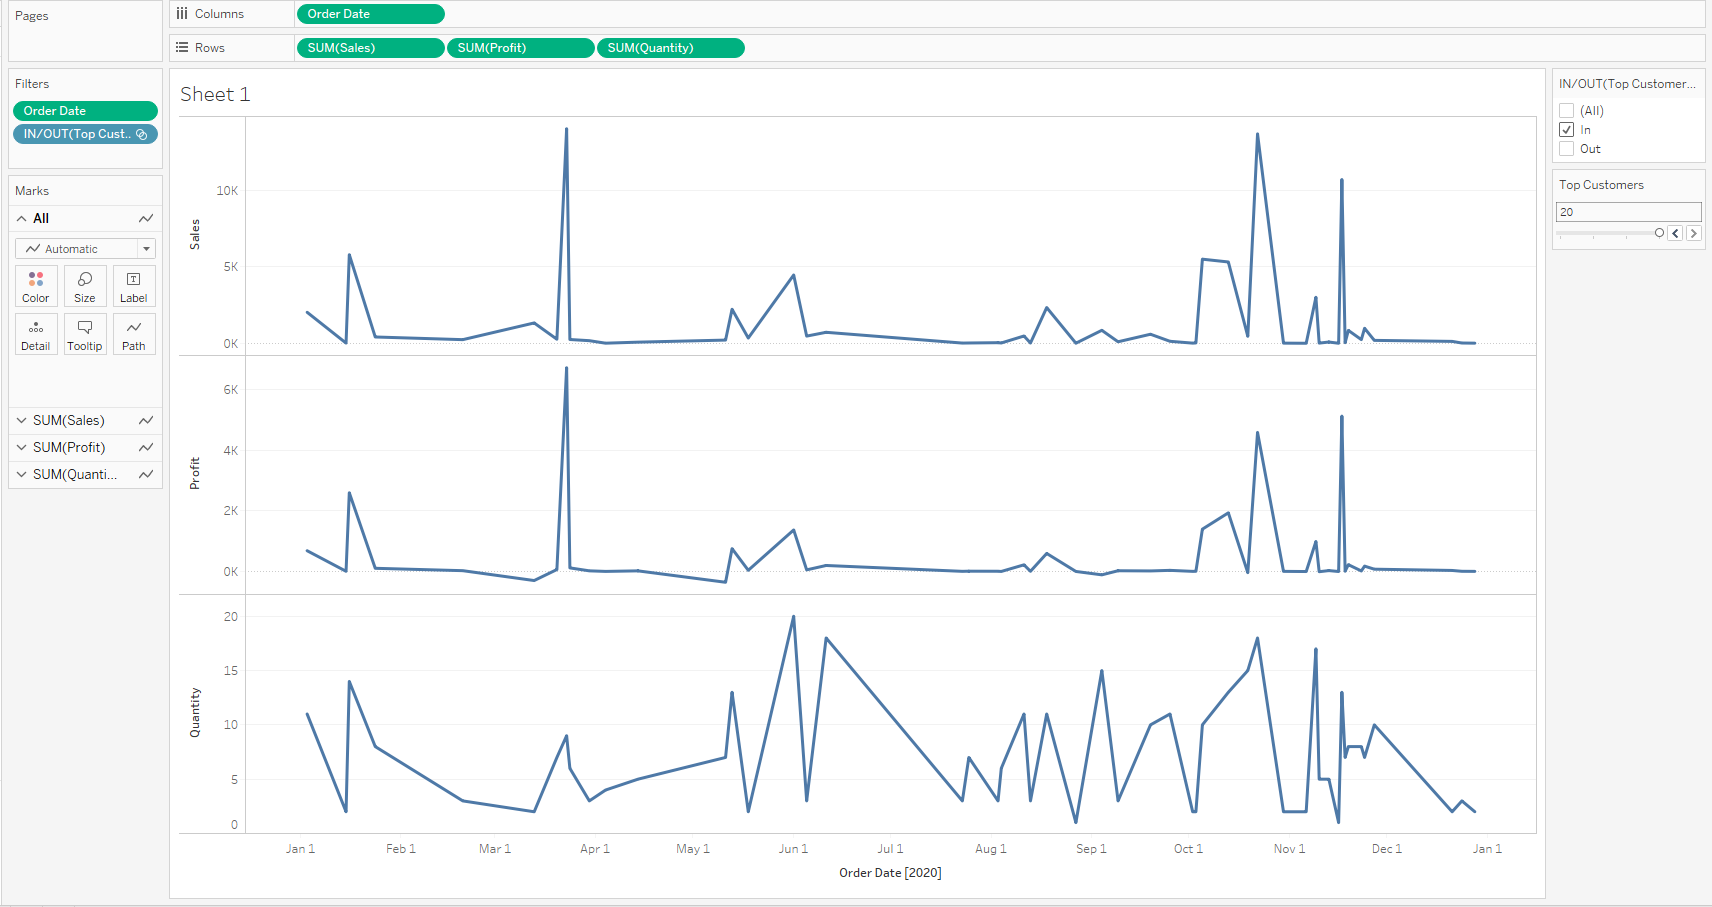Expand the SUM(Sales) marks section
Viewport: 1712px width, 907px height.
coord(22,420)
